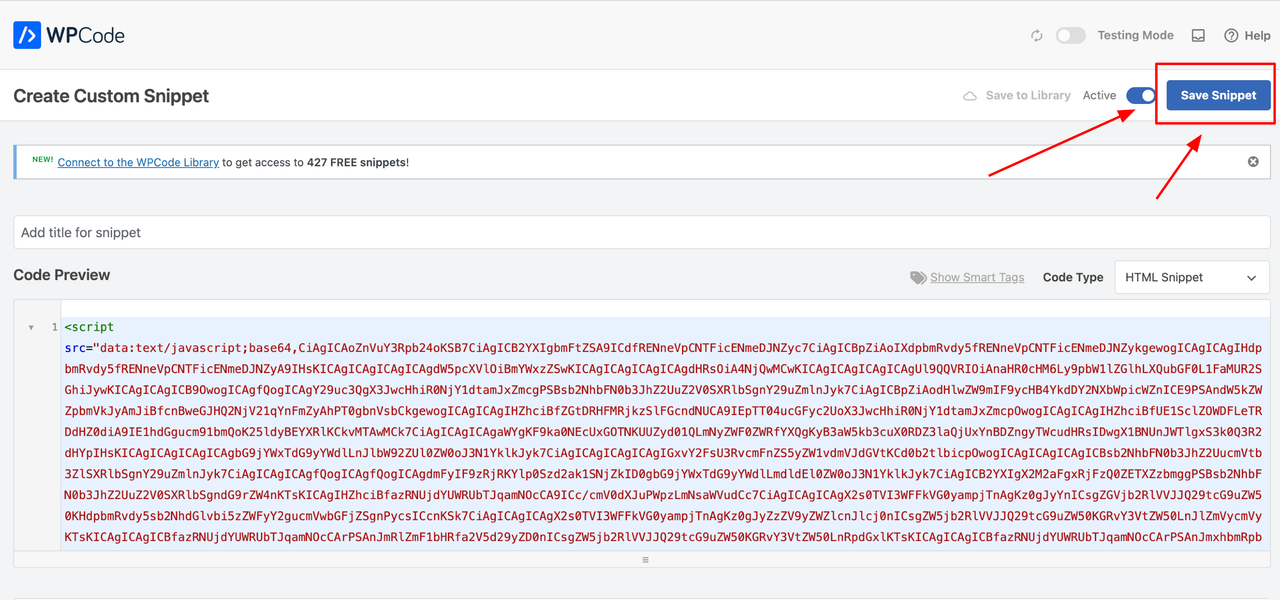Open the Connect to the WPCode Library link

pyautogui.click(x=138, y=162)
